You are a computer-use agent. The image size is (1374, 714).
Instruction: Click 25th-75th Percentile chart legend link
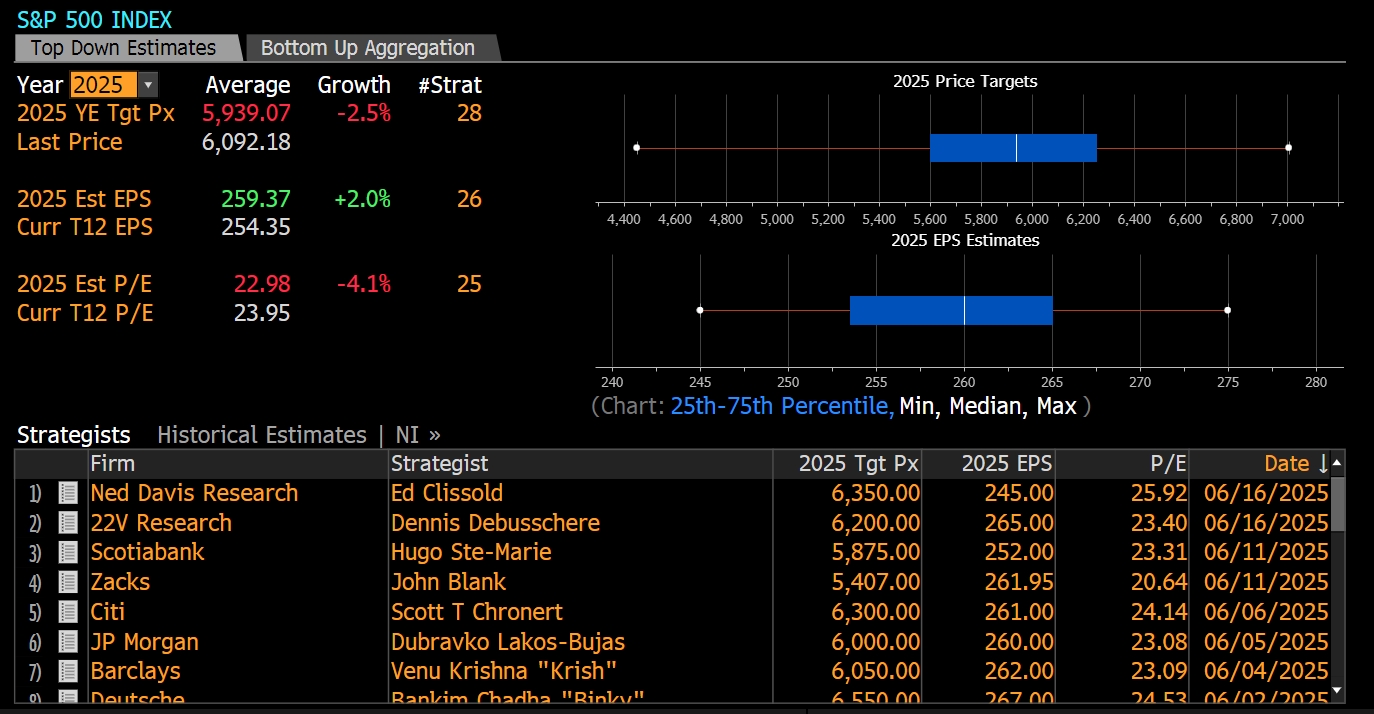tap(782, 406)
